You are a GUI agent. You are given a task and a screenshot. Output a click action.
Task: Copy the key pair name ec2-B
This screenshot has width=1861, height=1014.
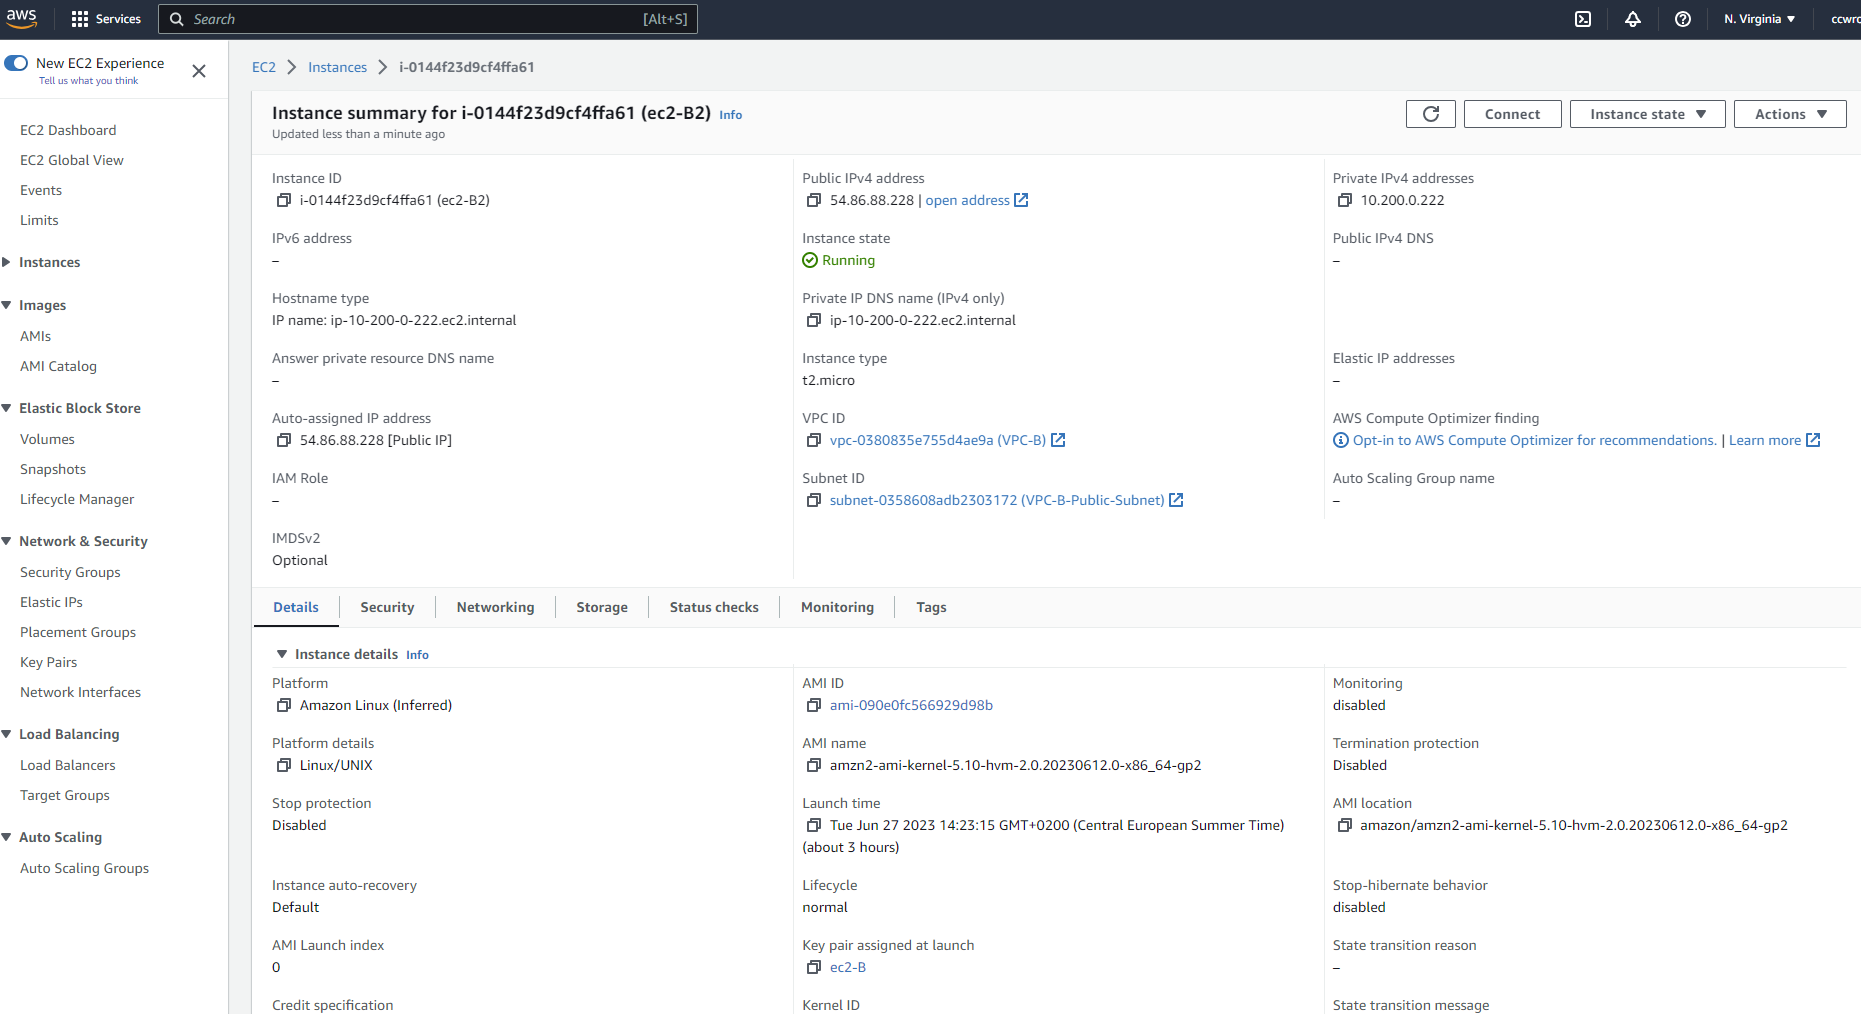pos(814,968)
